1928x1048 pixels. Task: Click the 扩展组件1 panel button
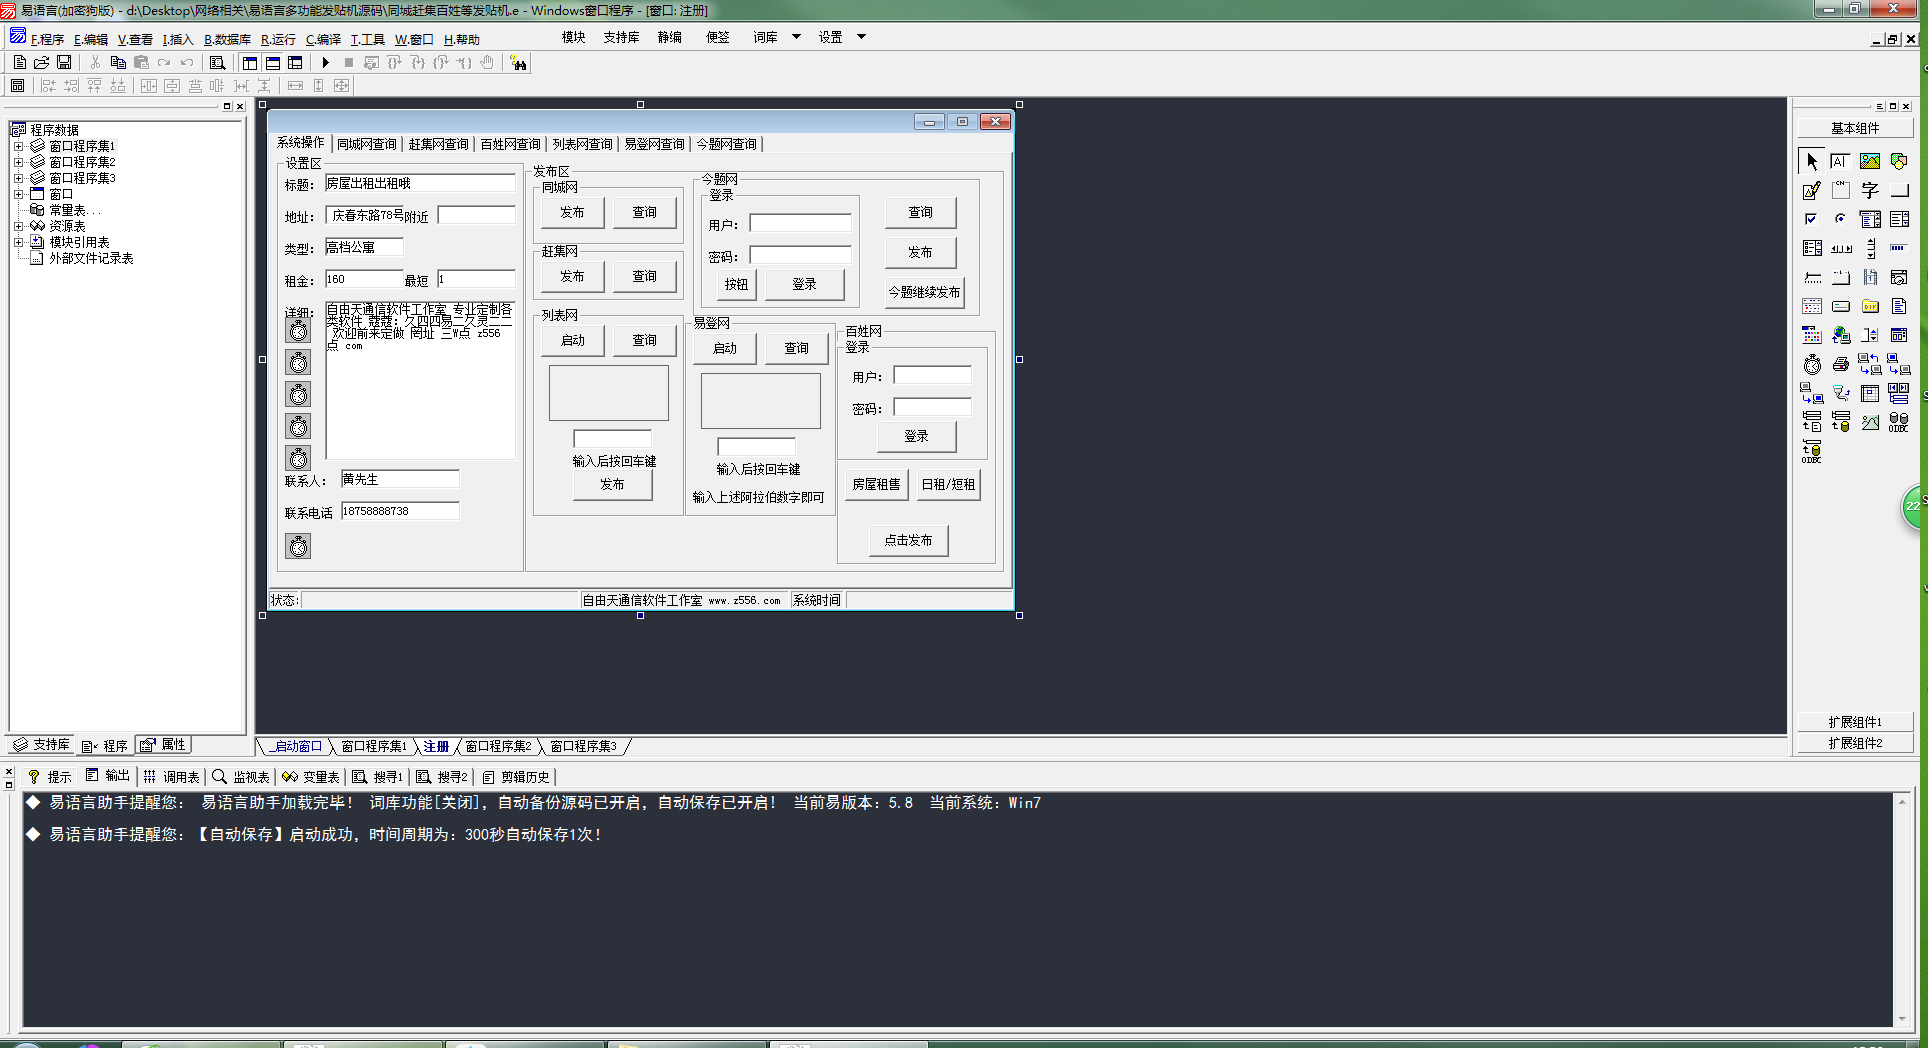click(1855, 722)
